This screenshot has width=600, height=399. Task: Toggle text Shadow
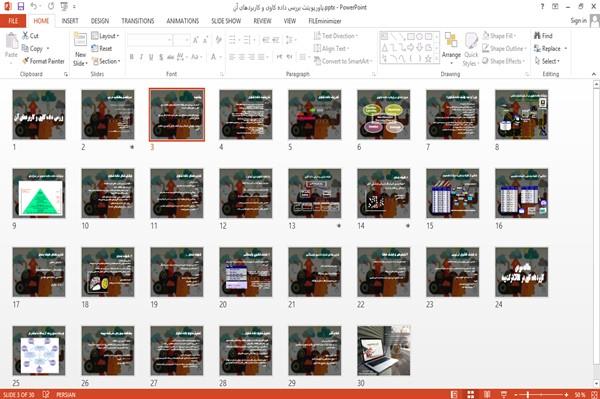tap(161, 57)
